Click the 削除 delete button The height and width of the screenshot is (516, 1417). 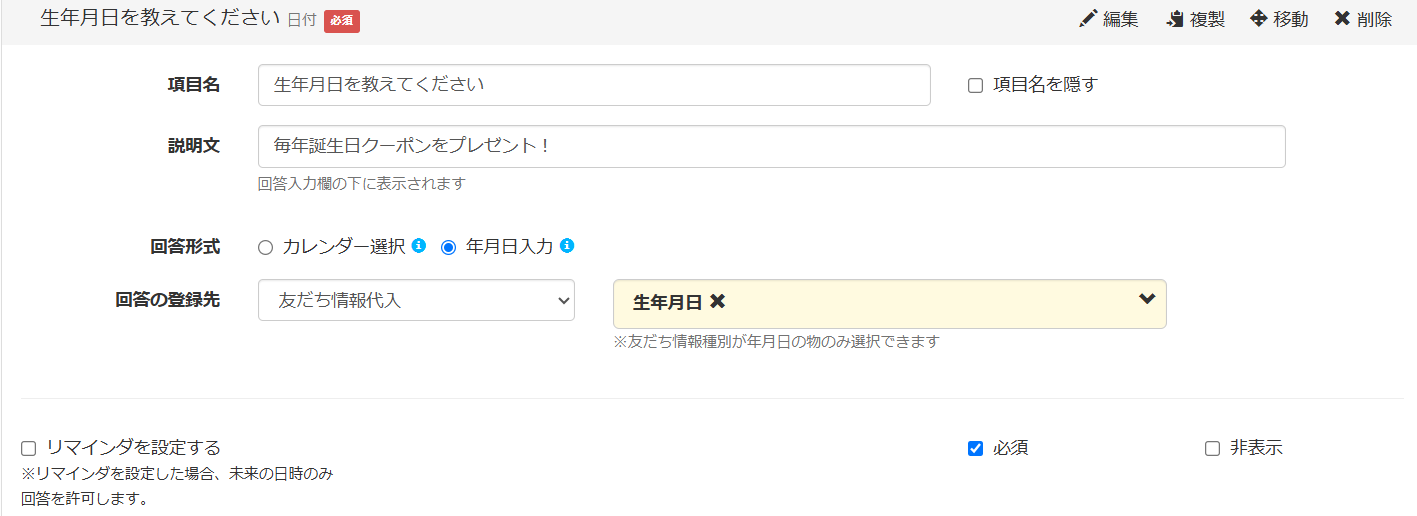coord(1363,19)
